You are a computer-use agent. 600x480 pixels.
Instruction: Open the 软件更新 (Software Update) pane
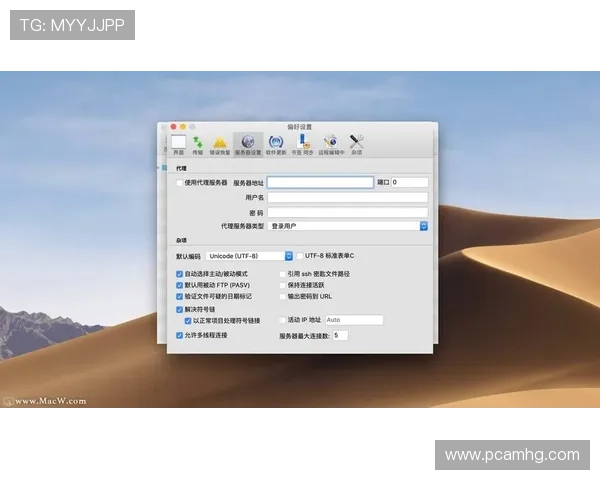coord(276,143)
